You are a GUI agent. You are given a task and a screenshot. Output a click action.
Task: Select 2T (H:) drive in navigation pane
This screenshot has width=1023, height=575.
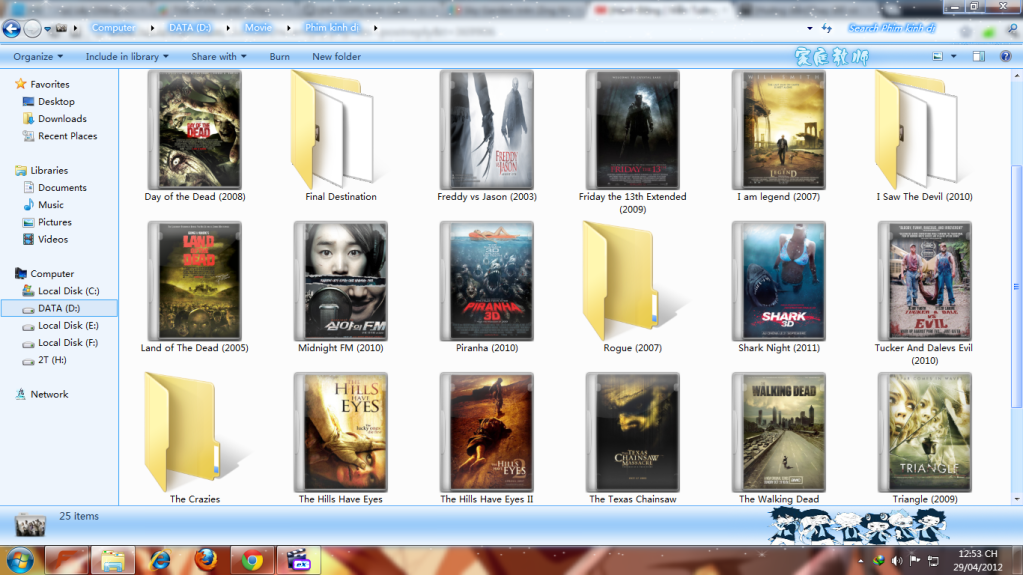click(52, 360)
